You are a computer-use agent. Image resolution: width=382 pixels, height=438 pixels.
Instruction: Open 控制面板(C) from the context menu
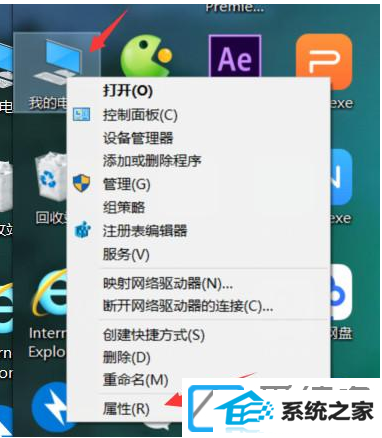(x=140, y=115)
